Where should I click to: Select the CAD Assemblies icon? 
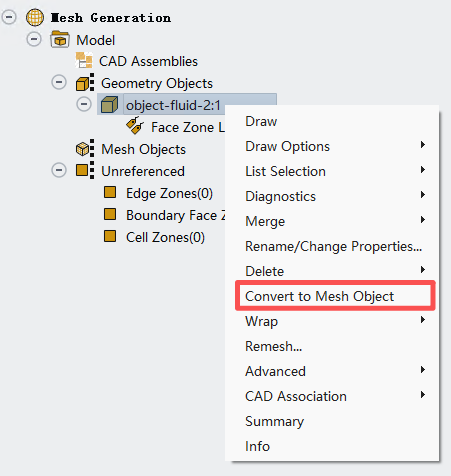84,60
